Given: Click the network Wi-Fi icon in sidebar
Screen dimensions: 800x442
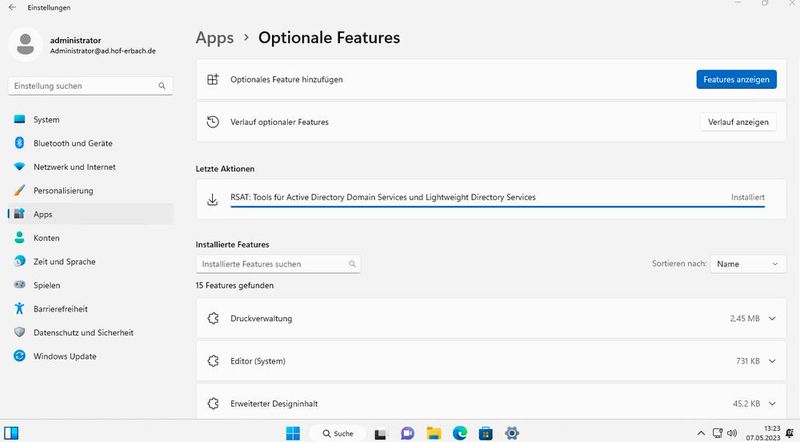Looking at the screenshot, I should click(x=19, y=167).
